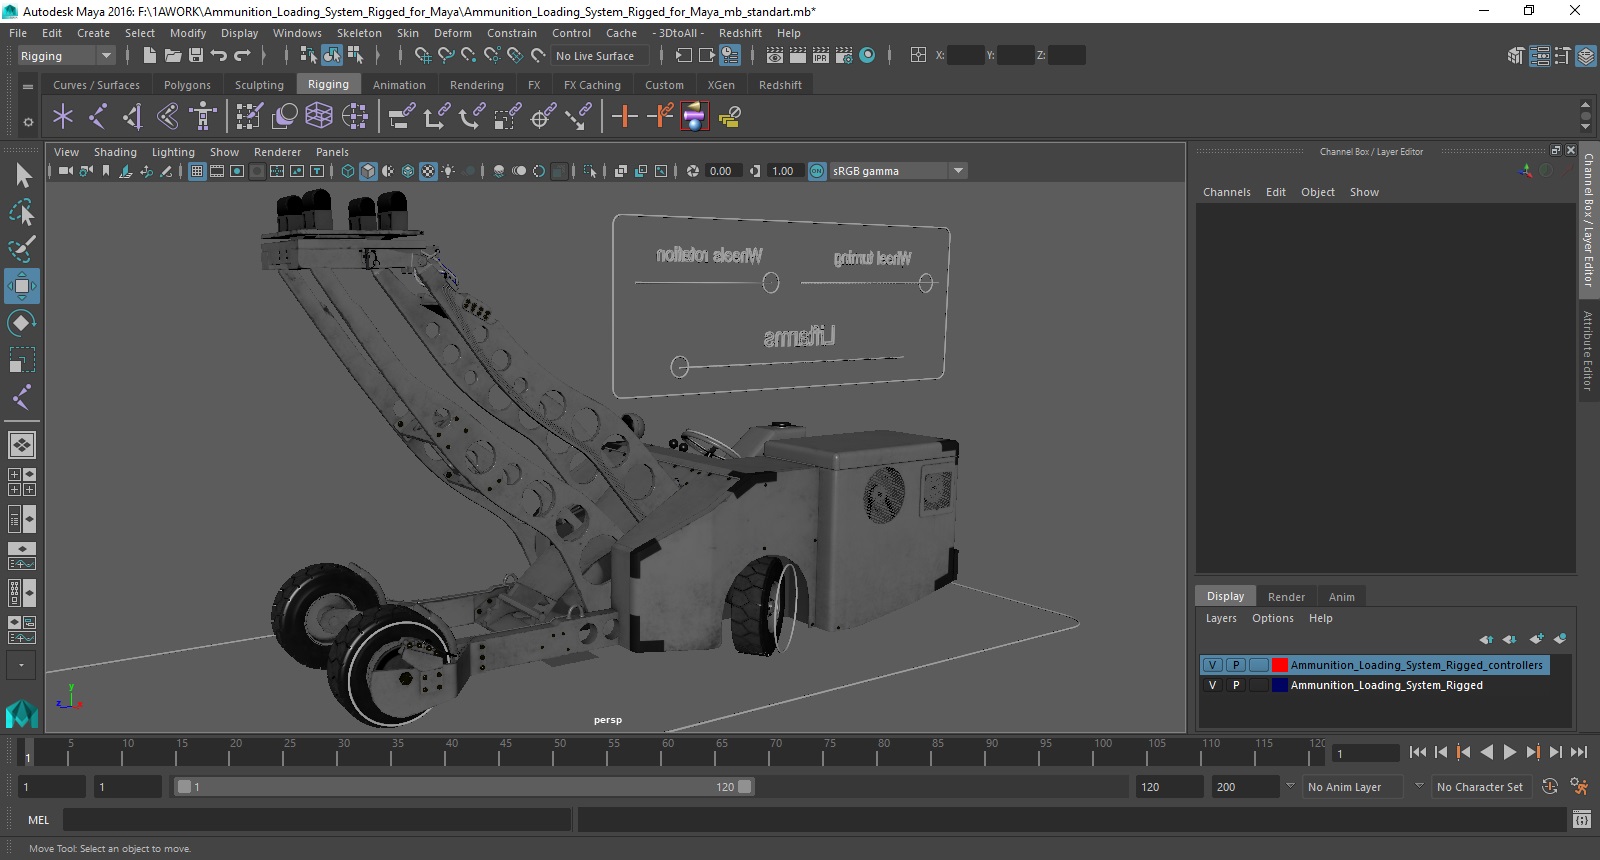Image resolution: width=1600 pixels, height=860 pixels.
Task: Toggle visibility V of Ammunition_Loading_System_Rigged layer
Action: tap(1212, 685)
